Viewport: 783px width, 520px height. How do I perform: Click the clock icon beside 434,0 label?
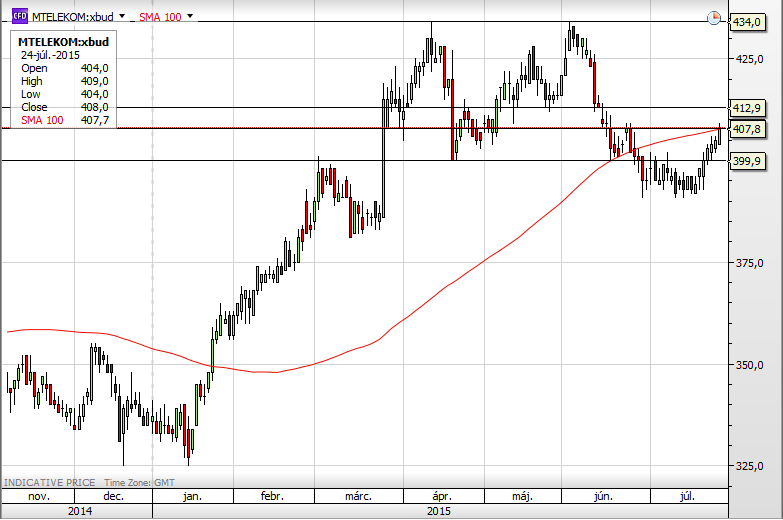coord(714,18)
